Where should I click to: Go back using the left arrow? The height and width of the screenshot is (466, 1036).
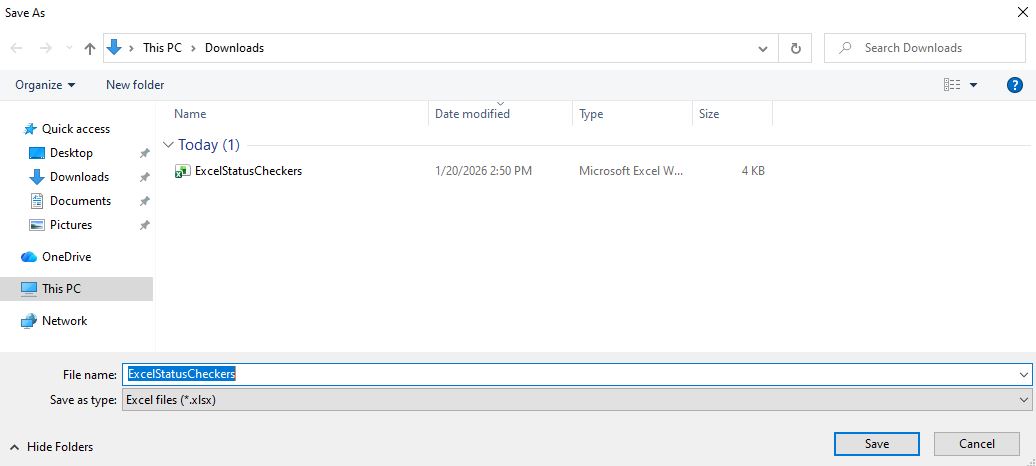coord(17,48)
